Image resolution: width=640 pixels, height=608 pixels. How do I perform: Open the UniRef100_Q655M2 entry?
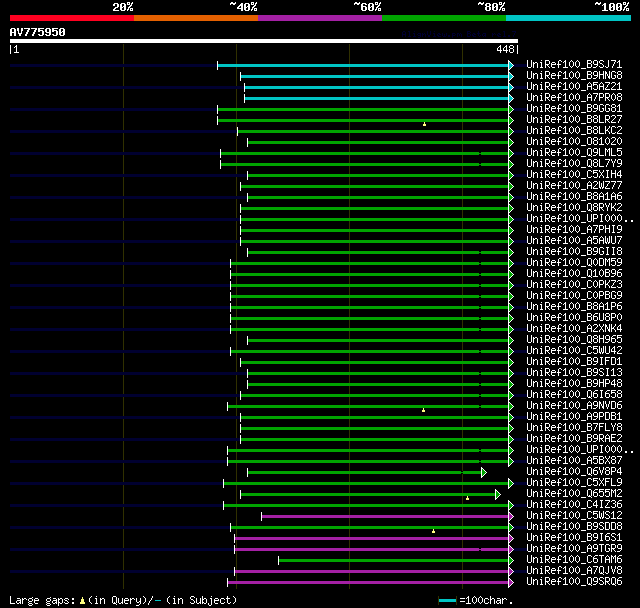point(574,494)
